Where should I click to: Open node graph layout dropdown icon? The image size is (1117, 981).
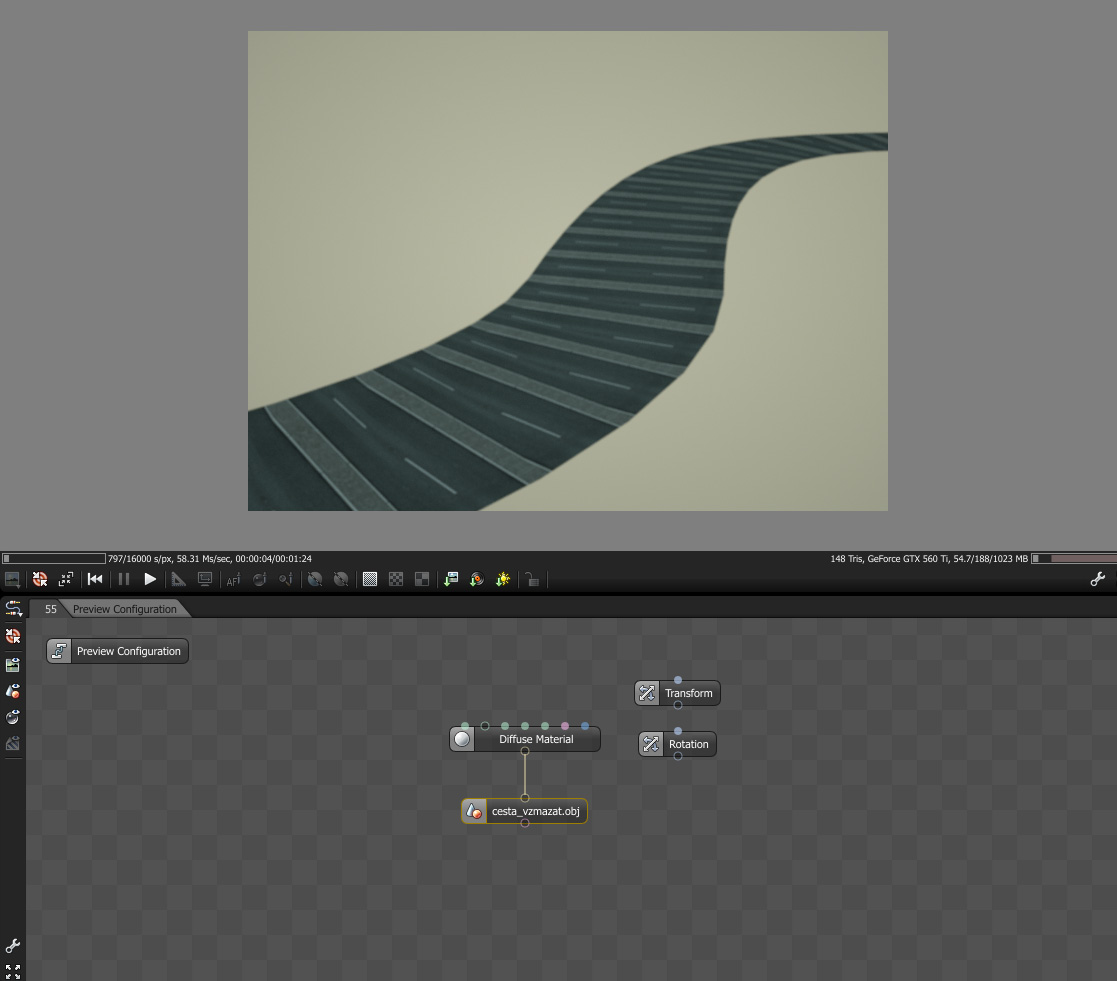(13, 608)
